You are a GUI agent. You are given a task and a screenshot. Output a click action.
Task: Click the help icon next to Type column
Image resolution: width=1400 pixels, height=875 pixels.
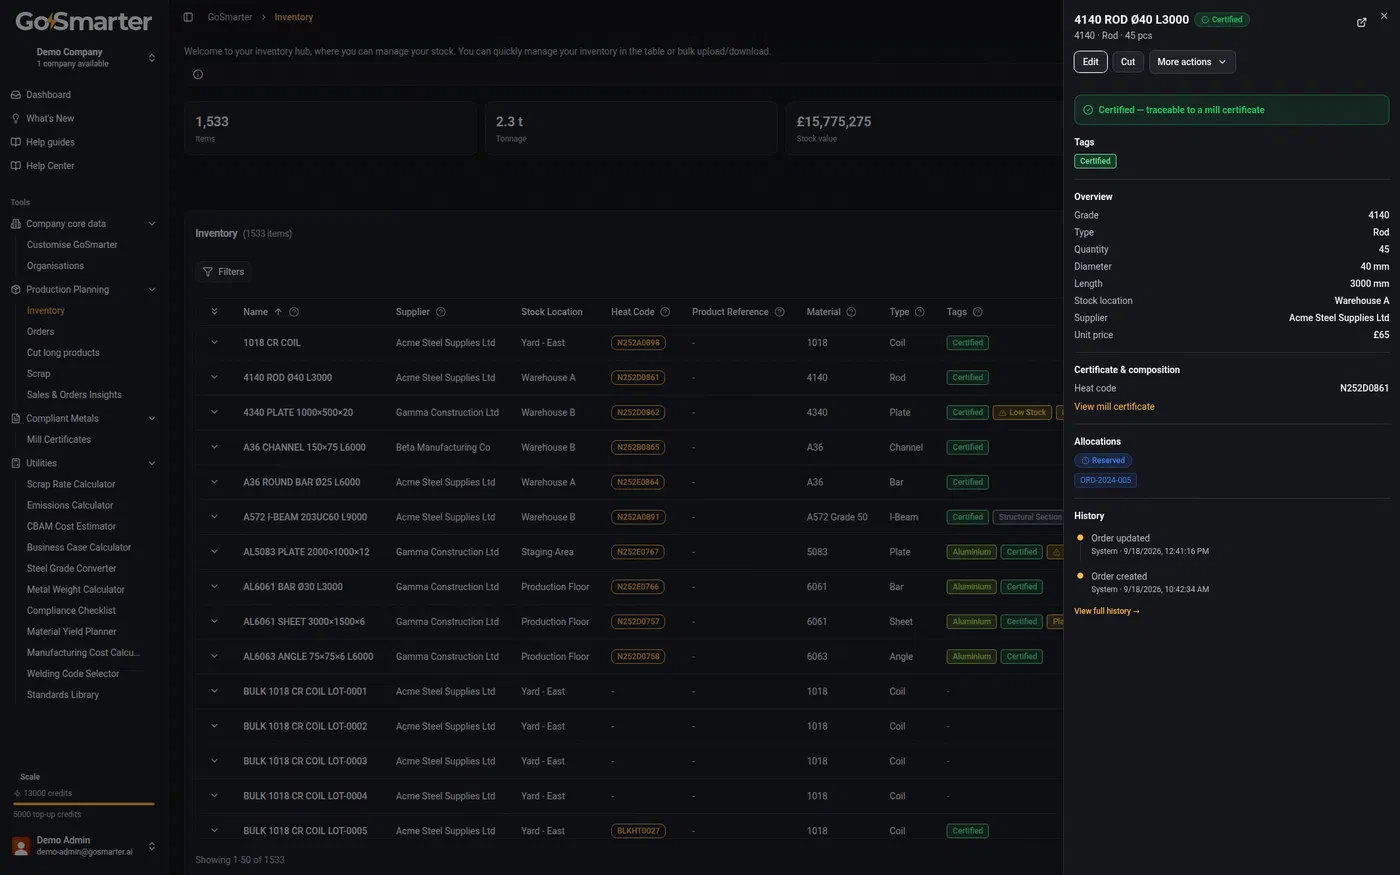(x=920, y=312)
